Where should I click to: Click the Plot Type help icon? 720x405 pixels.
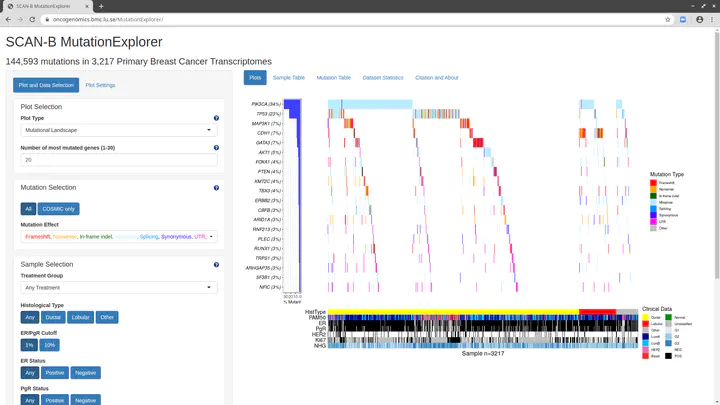point(216,118)
